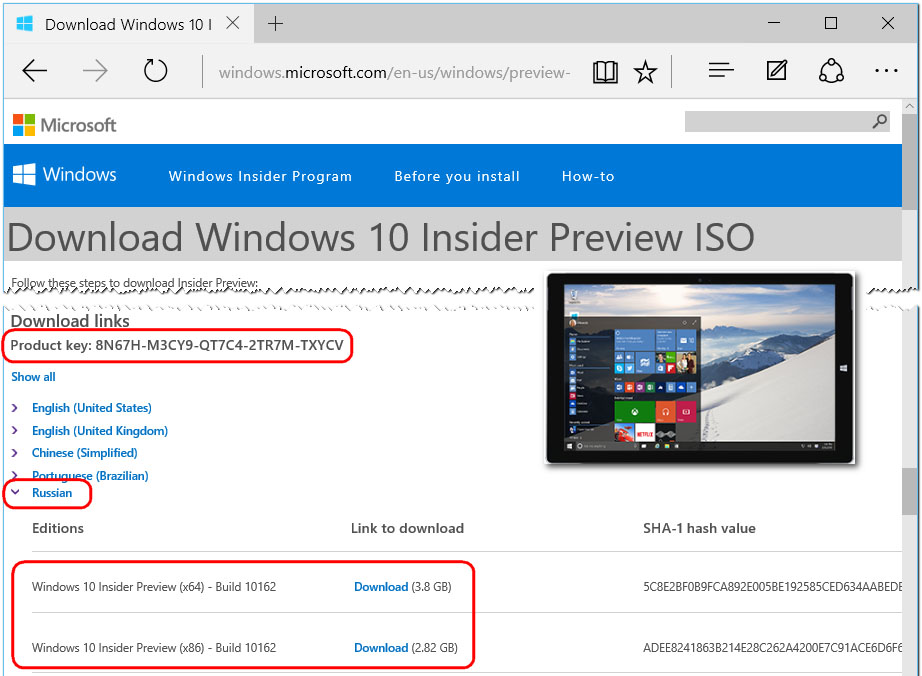This screenshot has height=676, width=922.
Task: Click the Surface tablet image
Action: pos(700,369)
